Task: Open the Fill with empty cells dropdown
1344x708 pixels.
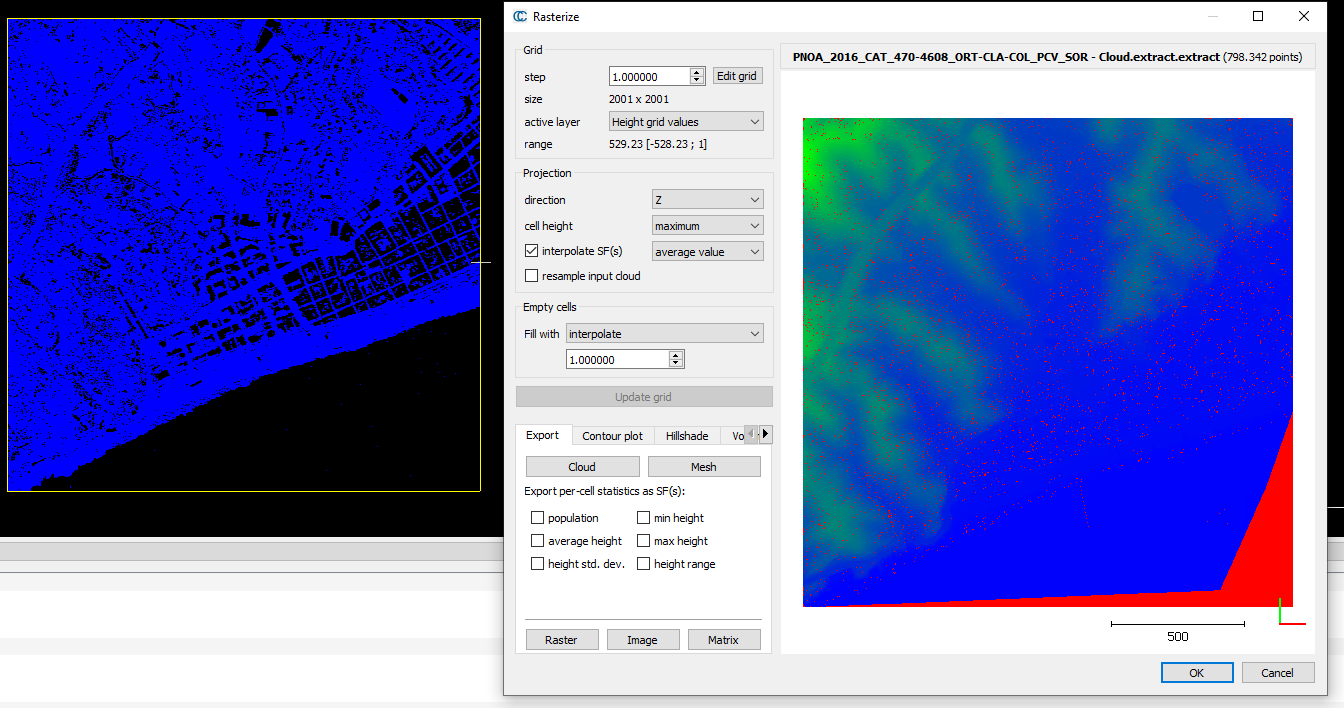Action: click(x=664, y=334)
